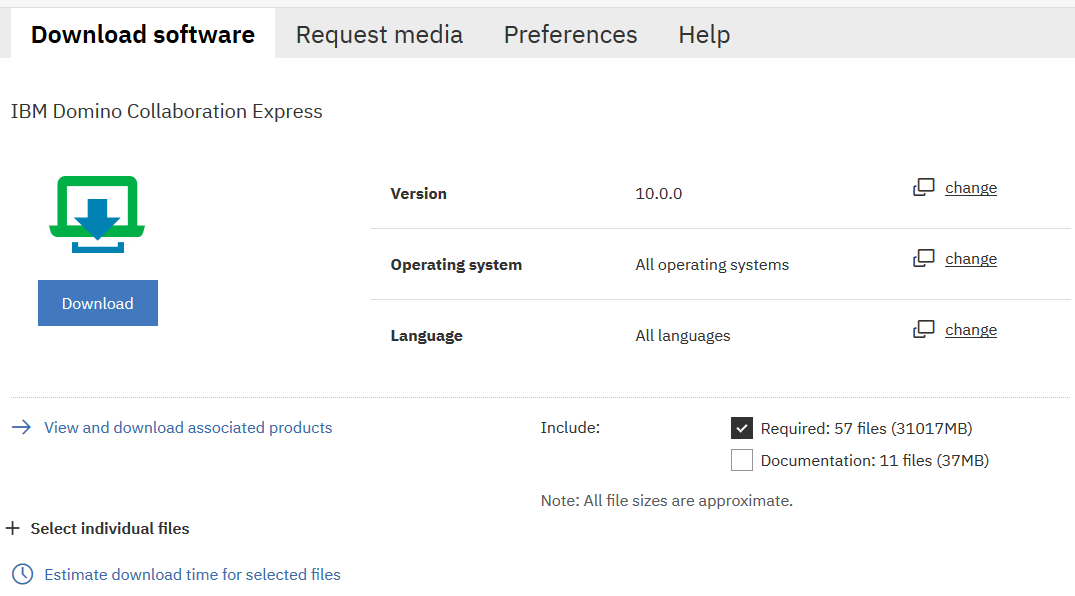Click the Language row label
The width and height of the screenshot is (1075, 596).
[426, 335]
